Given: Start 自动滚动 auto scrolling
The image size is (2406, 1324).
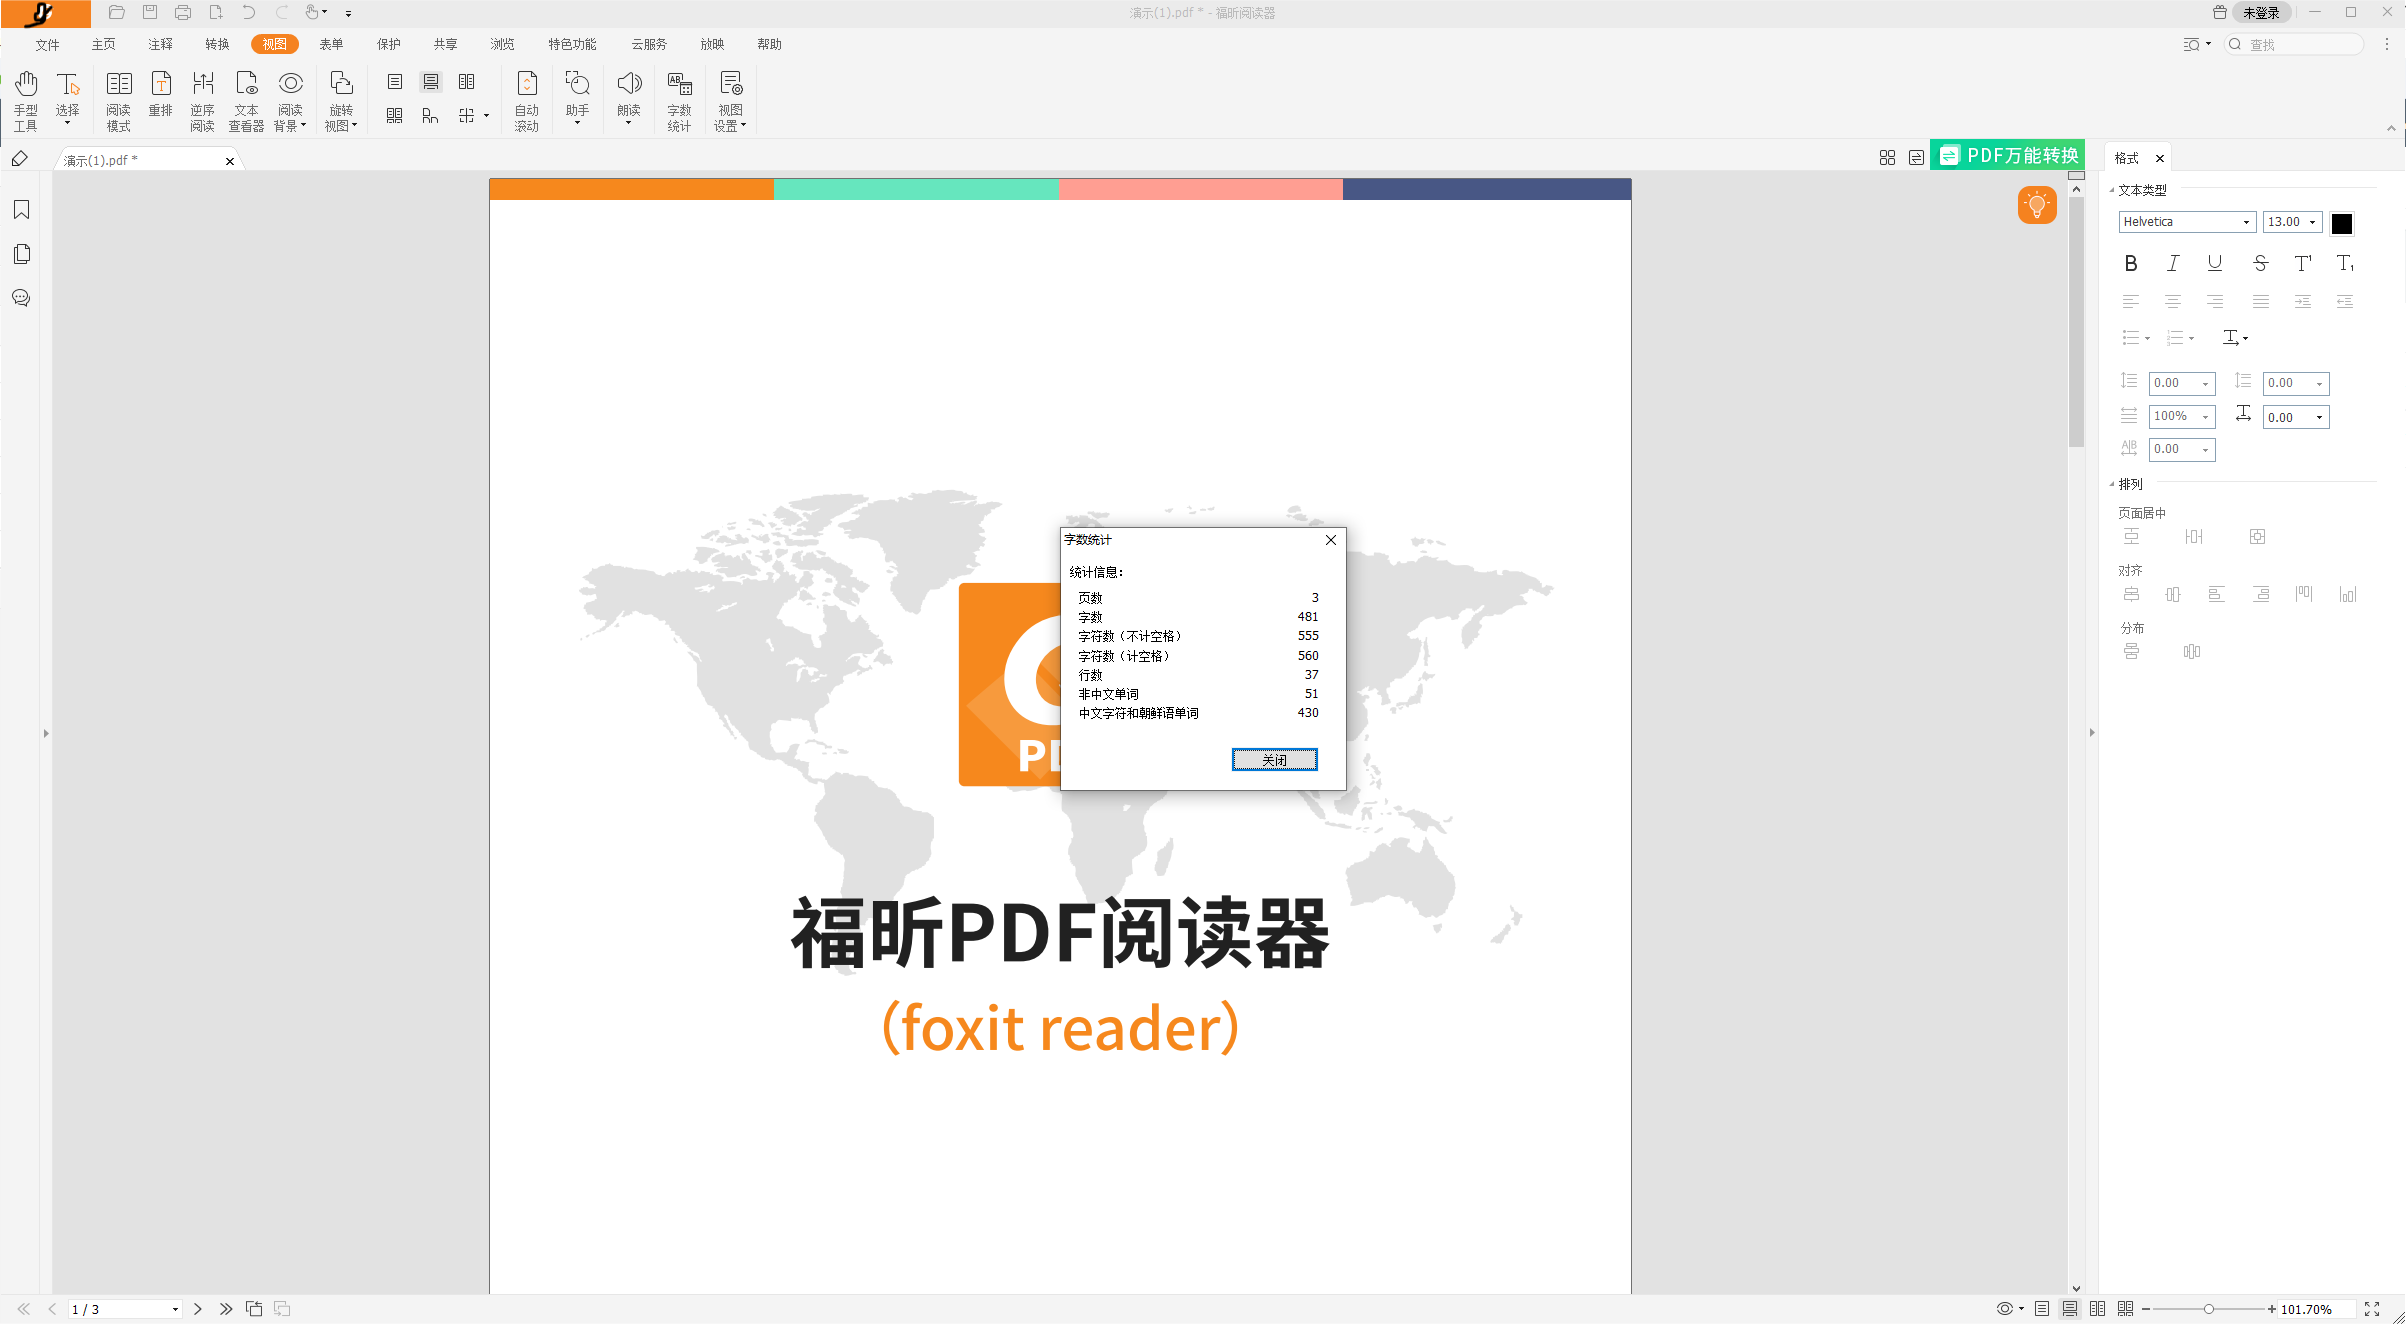Looking at the screenshot, I should [527, 98].
